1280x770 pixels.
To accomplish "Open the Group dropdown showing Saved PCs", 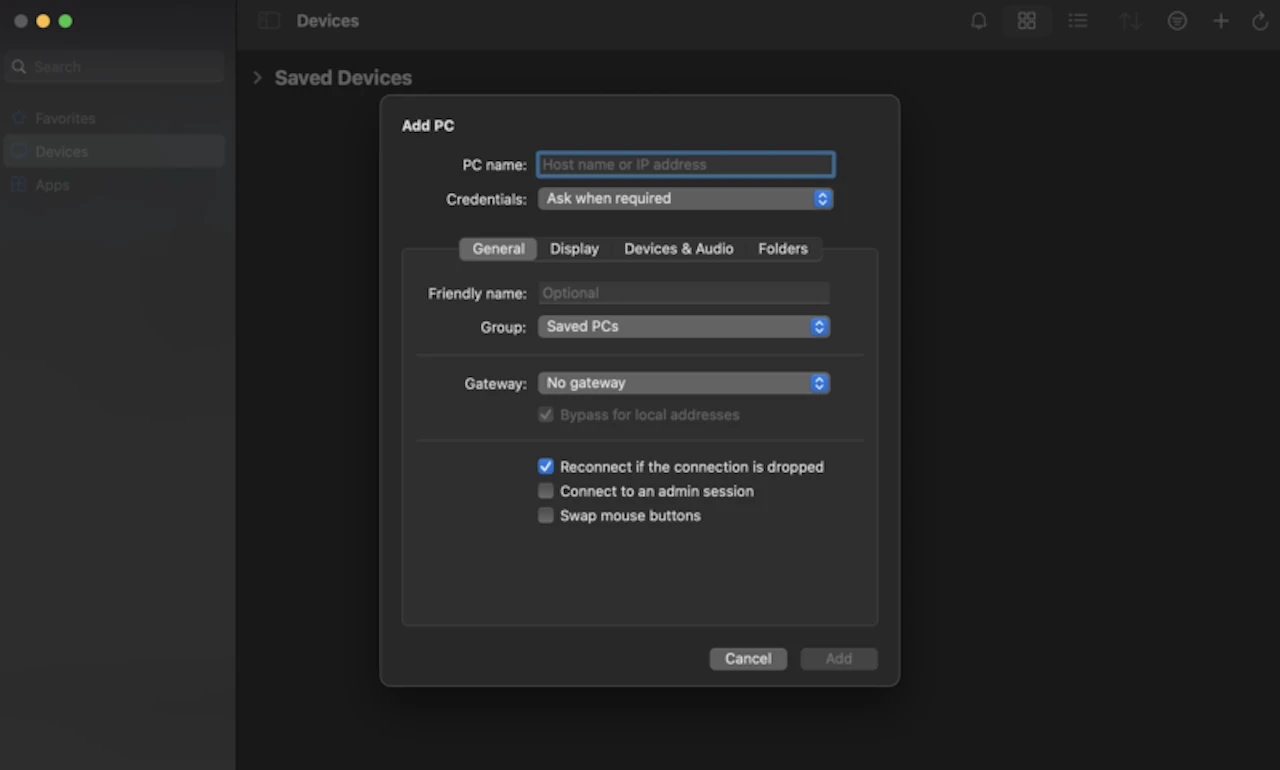I will (684, 327).
